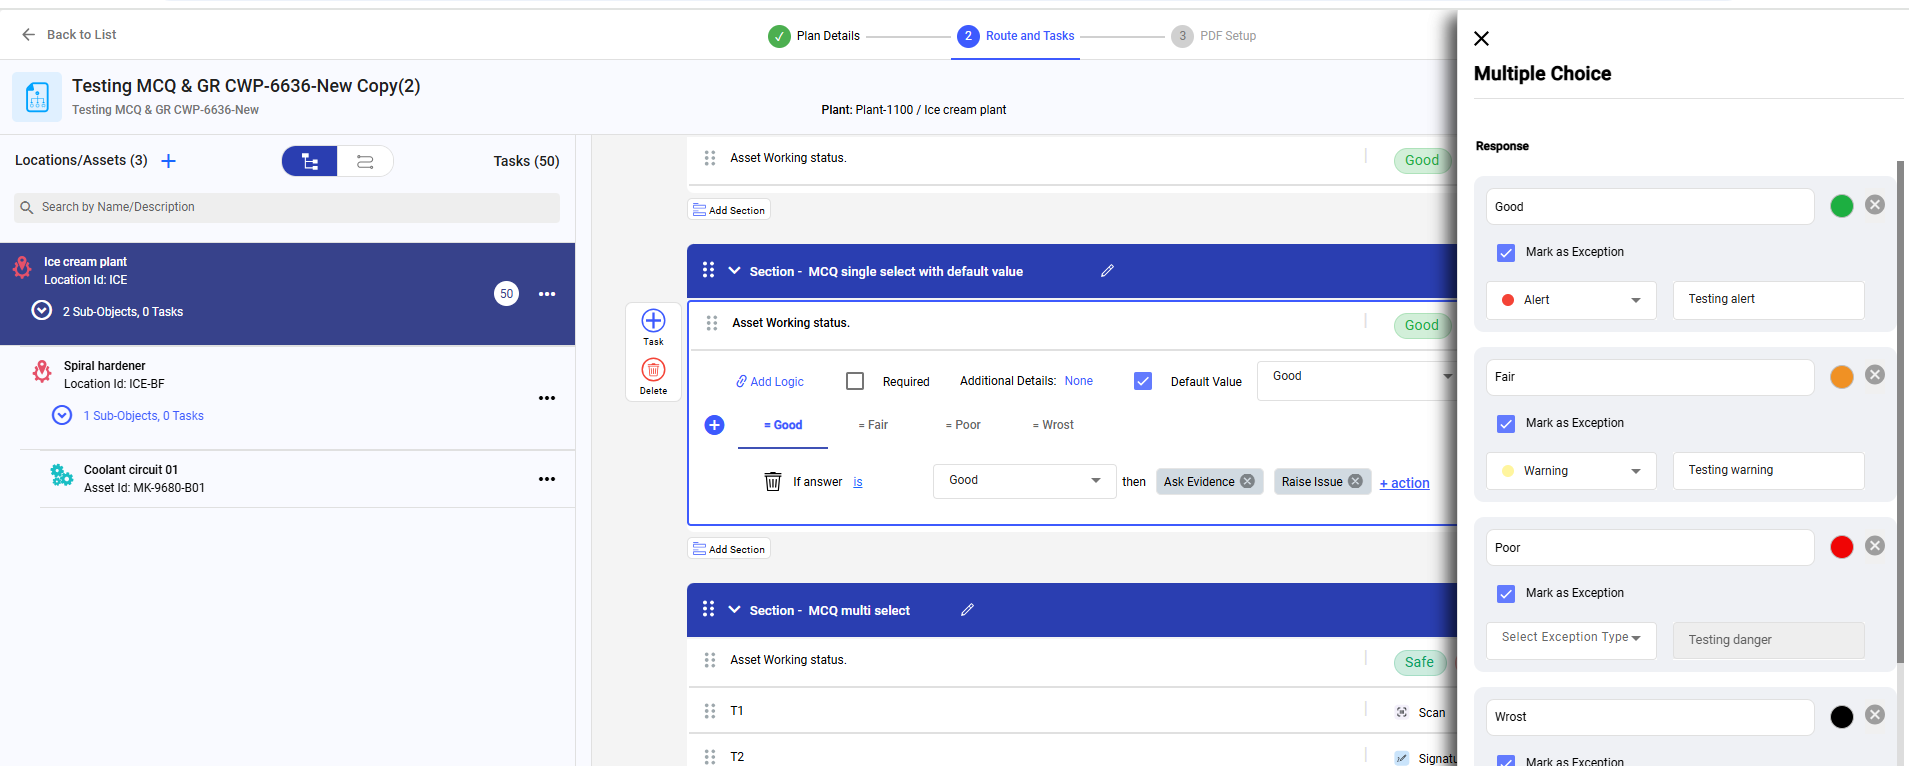
Task: Remove the Fair response option
Action: 1875,375
